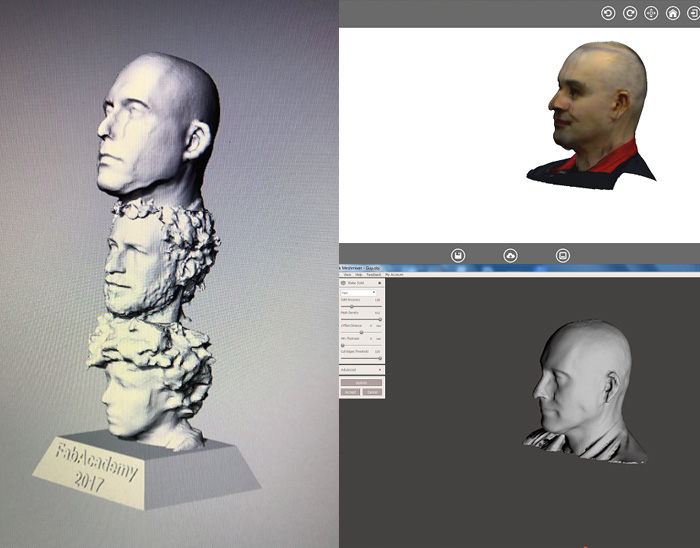The height and width of the screenshot is (548, 700).
Task: Click the color textured head scan model
Action: (x=594, y=116)
